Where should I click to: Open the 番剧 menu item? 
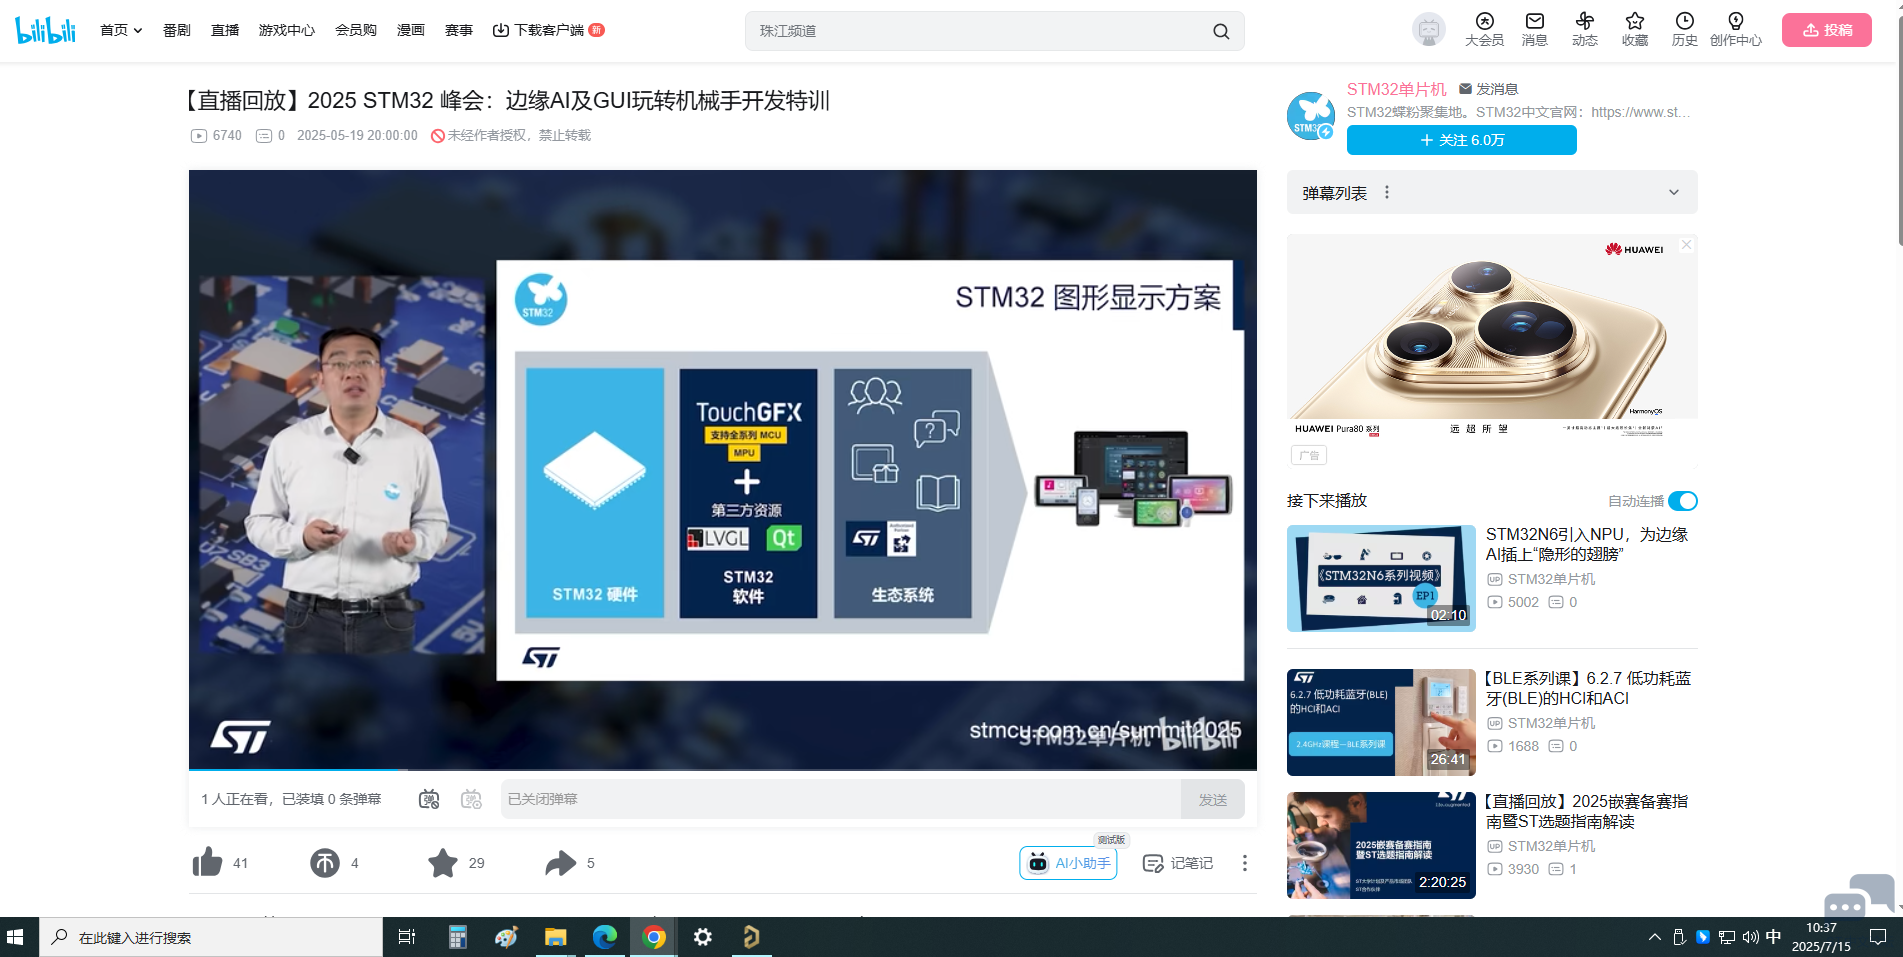177,30
